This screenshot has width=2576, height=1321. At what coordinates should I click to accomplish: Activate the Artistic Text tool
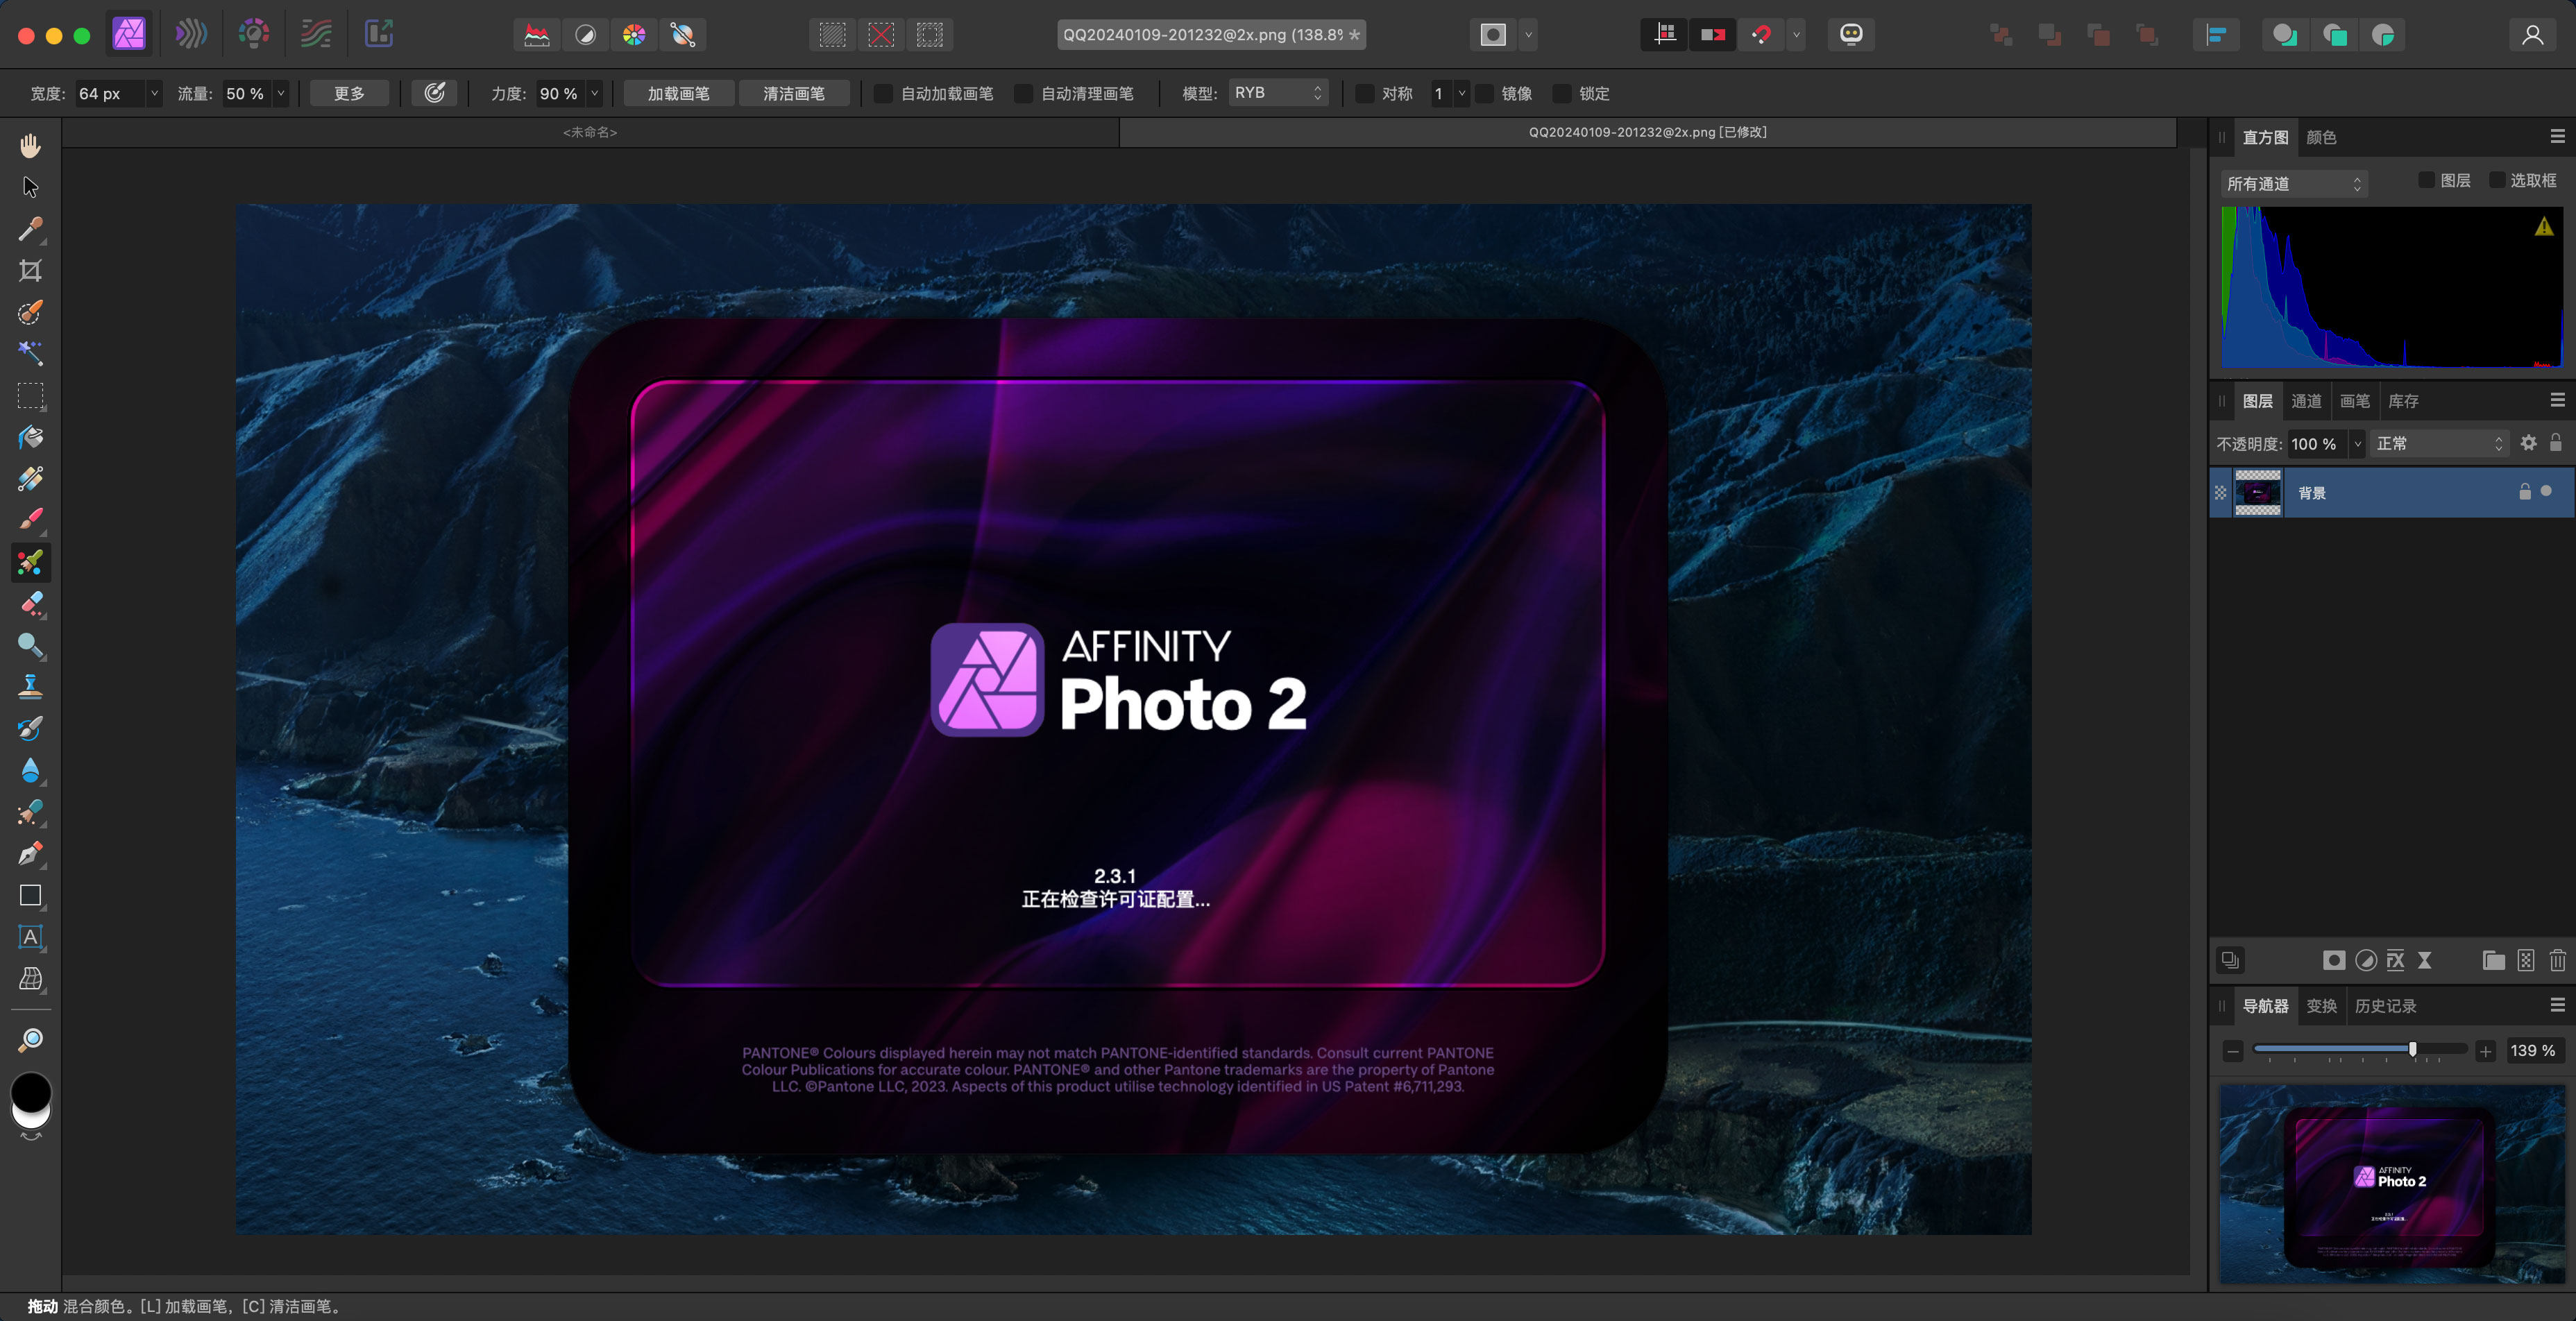pos(30,937)
